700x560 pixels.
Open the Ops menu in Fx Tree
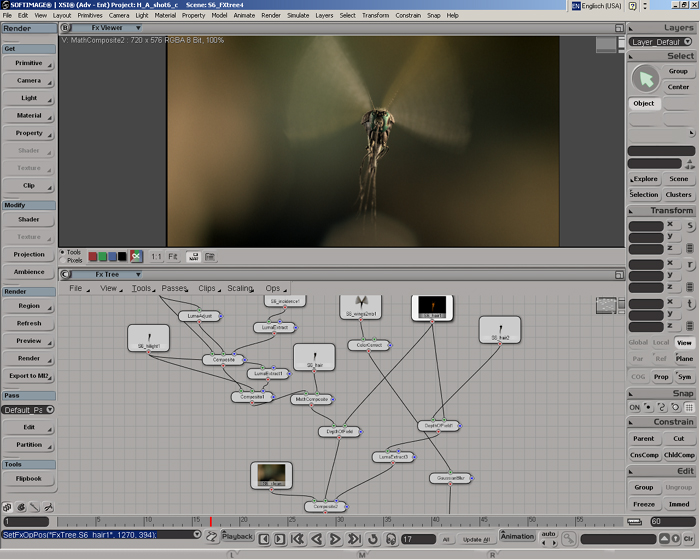(x=275, y=288)
